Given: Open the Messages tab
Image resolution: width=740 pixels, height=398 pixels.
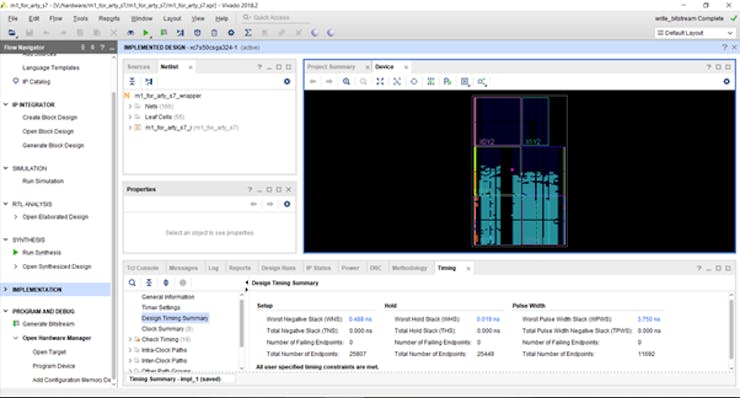Looking at the screenshot, I should [183, 268].
